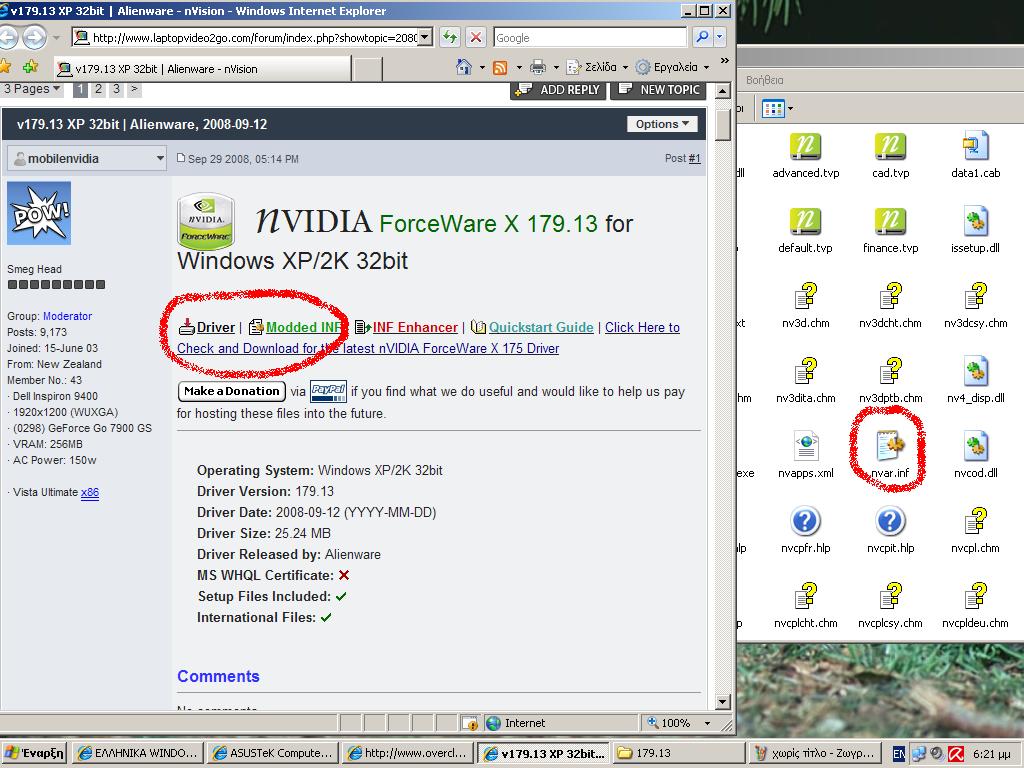Screen dimensions: 1024x768
Task: Click the ADD REPLY button
Action: (558, 90)
